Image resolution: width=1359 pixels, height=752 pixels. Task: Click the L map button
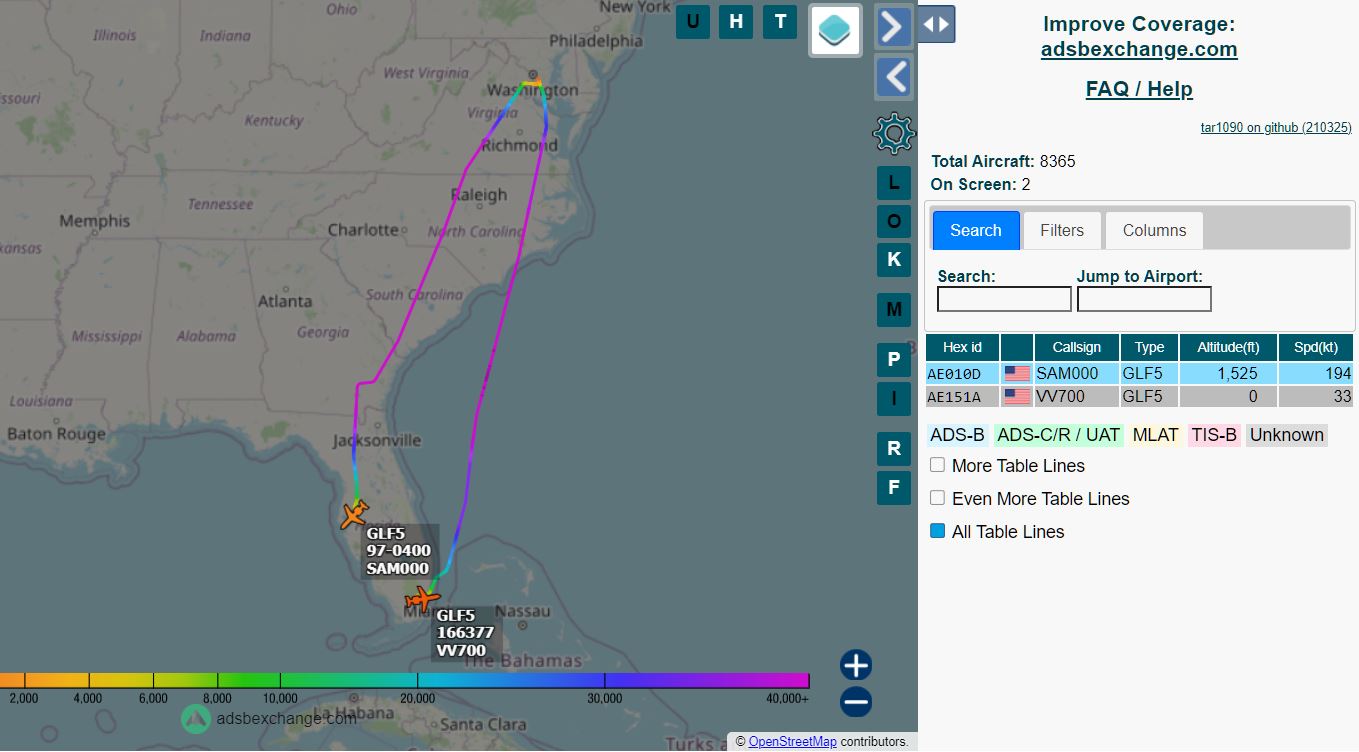[x=894, y=183]
